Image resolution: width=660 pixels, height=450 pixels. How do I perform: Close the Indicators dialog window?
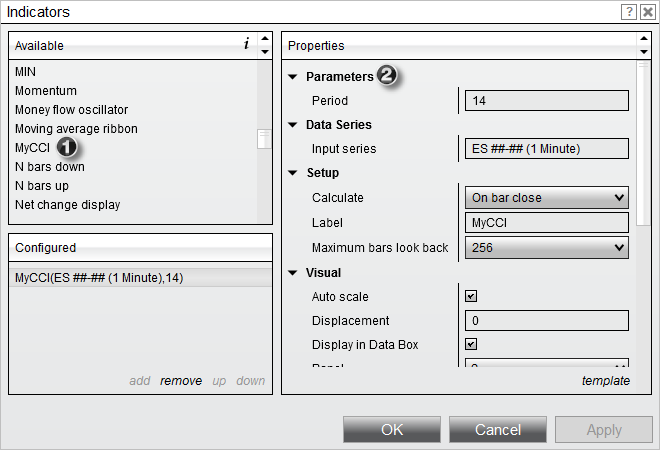pyautogui.click(x=647, y=11)
